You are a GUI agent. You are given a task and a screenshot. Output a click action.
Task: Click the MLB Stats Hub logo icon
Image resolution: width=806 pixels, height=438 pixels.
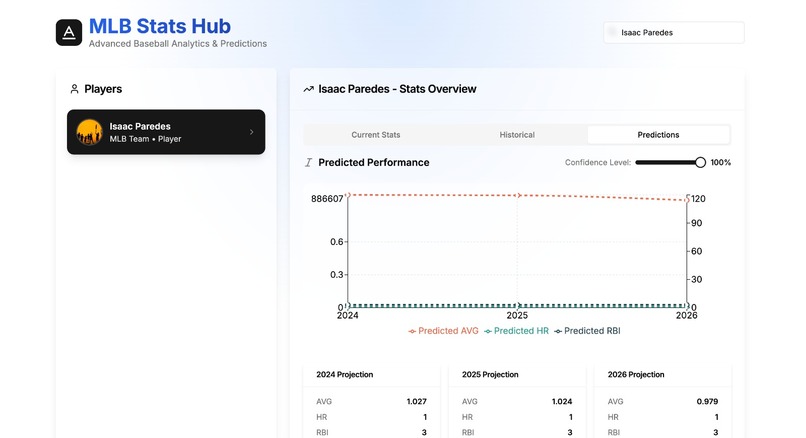point(69,33)
